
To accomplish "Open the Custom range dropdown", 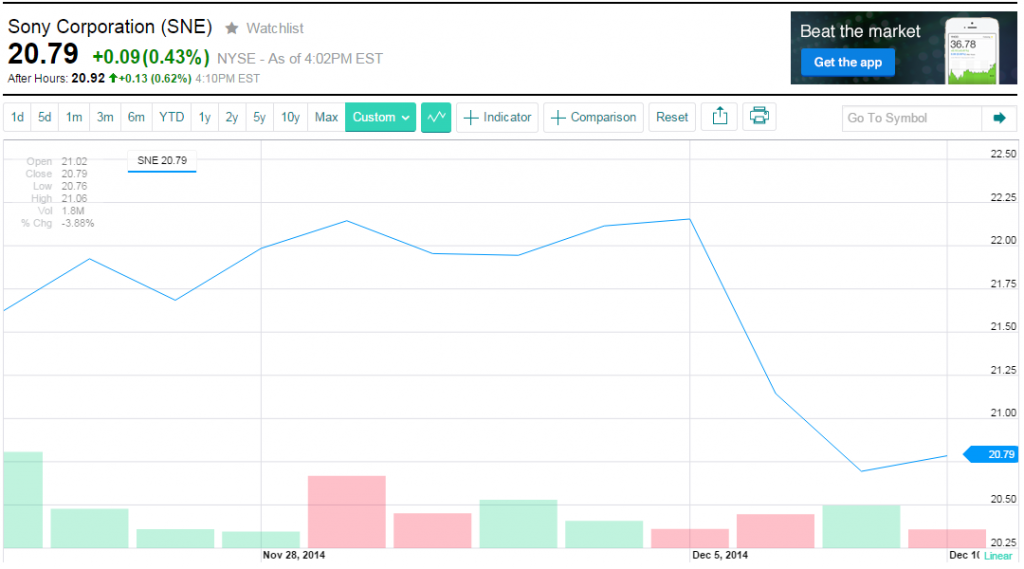I will (x=380, y=118).
